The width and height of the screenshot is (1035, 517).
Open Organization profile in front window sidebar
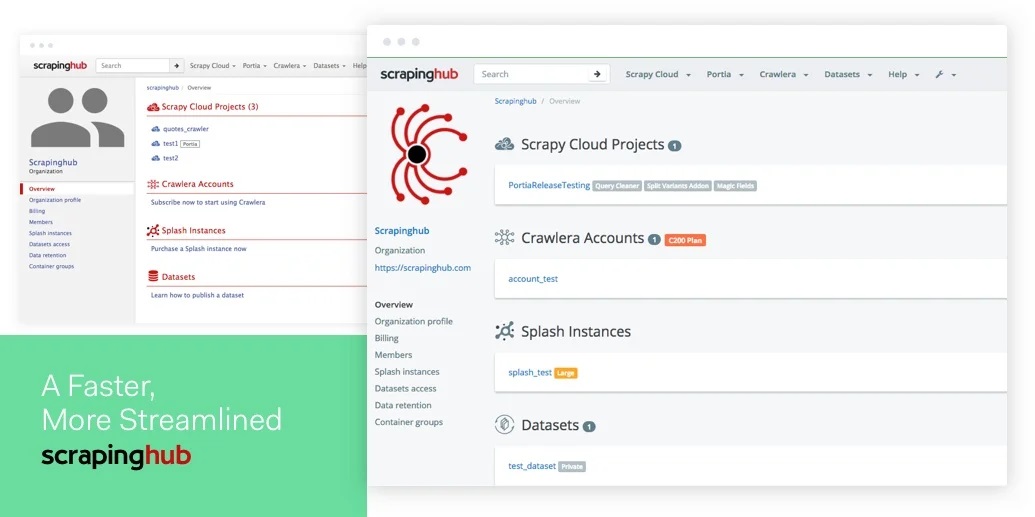click(413, 322)
